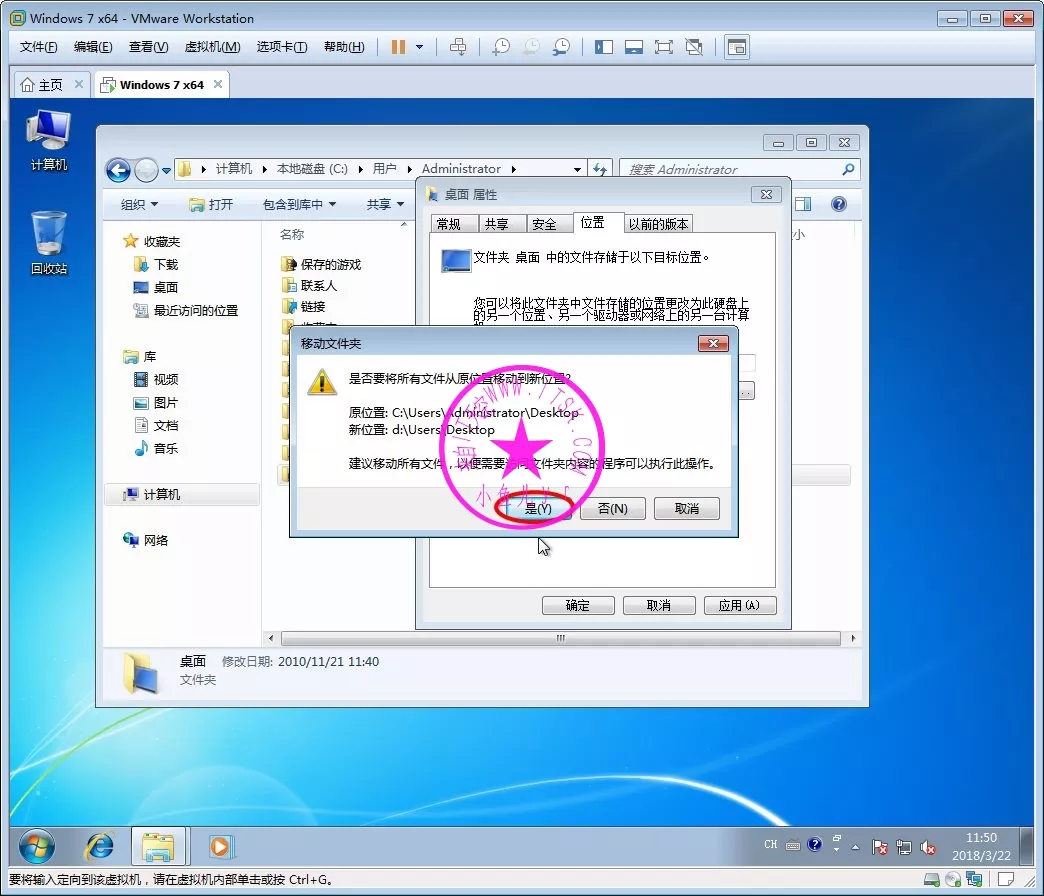Viewport: 1044px width, 896px height.
Task: Click 否(N) in the move folder dialog
Action: 612,508
